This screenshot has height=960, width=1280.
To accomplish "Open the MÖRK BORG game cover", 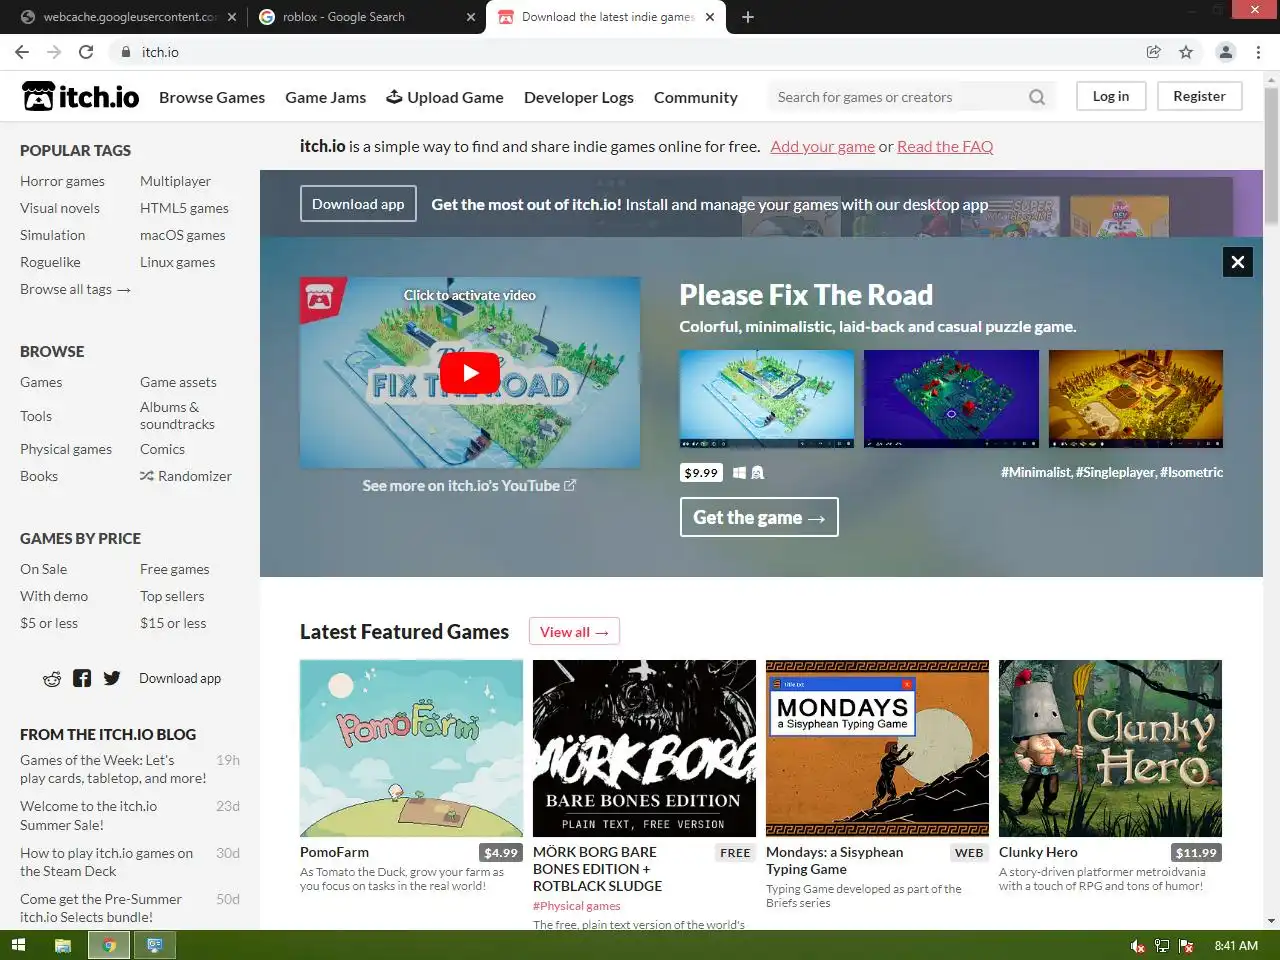I will tap(644, 748).
